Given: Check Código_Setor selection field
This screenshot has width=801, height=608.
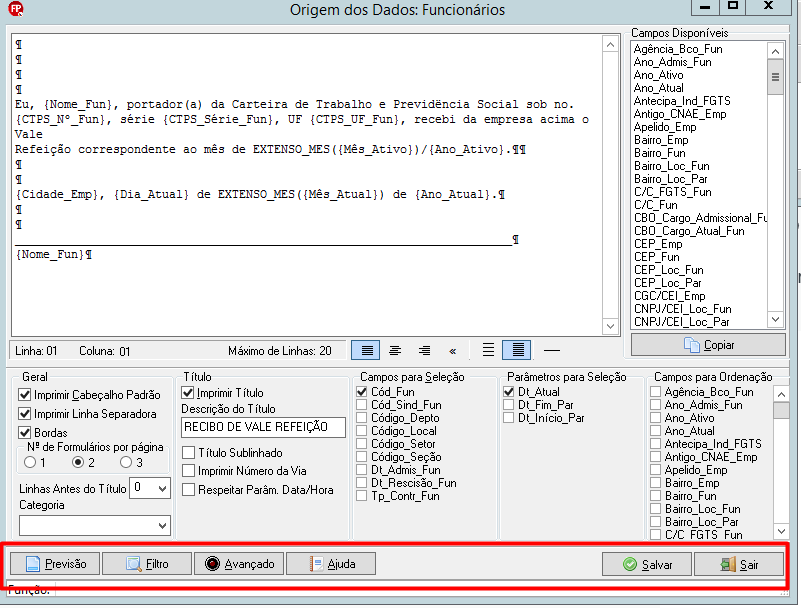Looking at the screenshot, I should click(362, 444).
